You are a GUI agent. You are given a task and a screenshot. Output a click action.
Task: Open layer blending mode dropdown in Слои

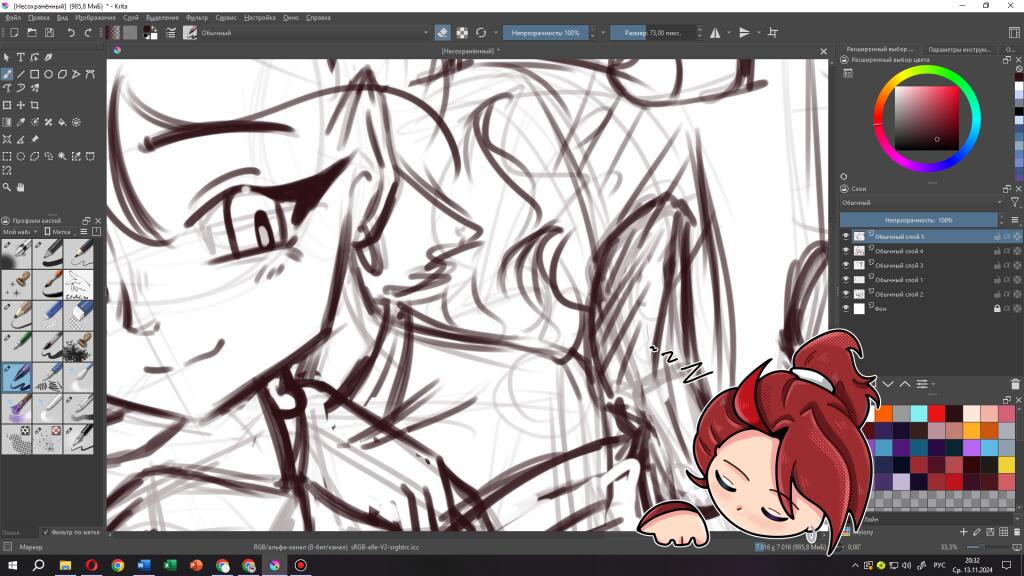(x=921, y=203)
